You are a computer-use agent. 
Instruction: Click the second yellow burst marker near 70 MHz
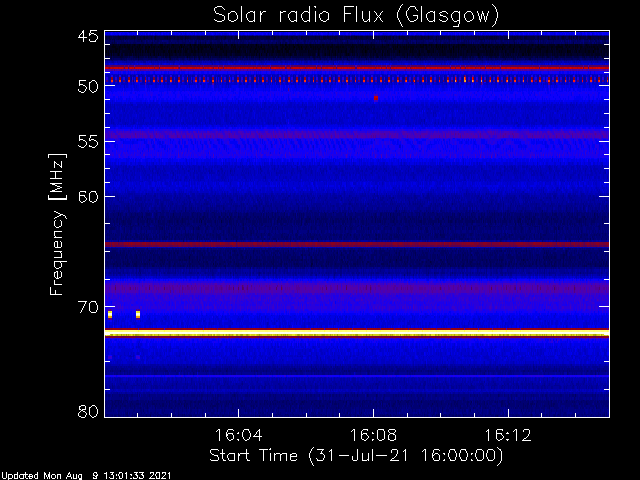(138, 314)
